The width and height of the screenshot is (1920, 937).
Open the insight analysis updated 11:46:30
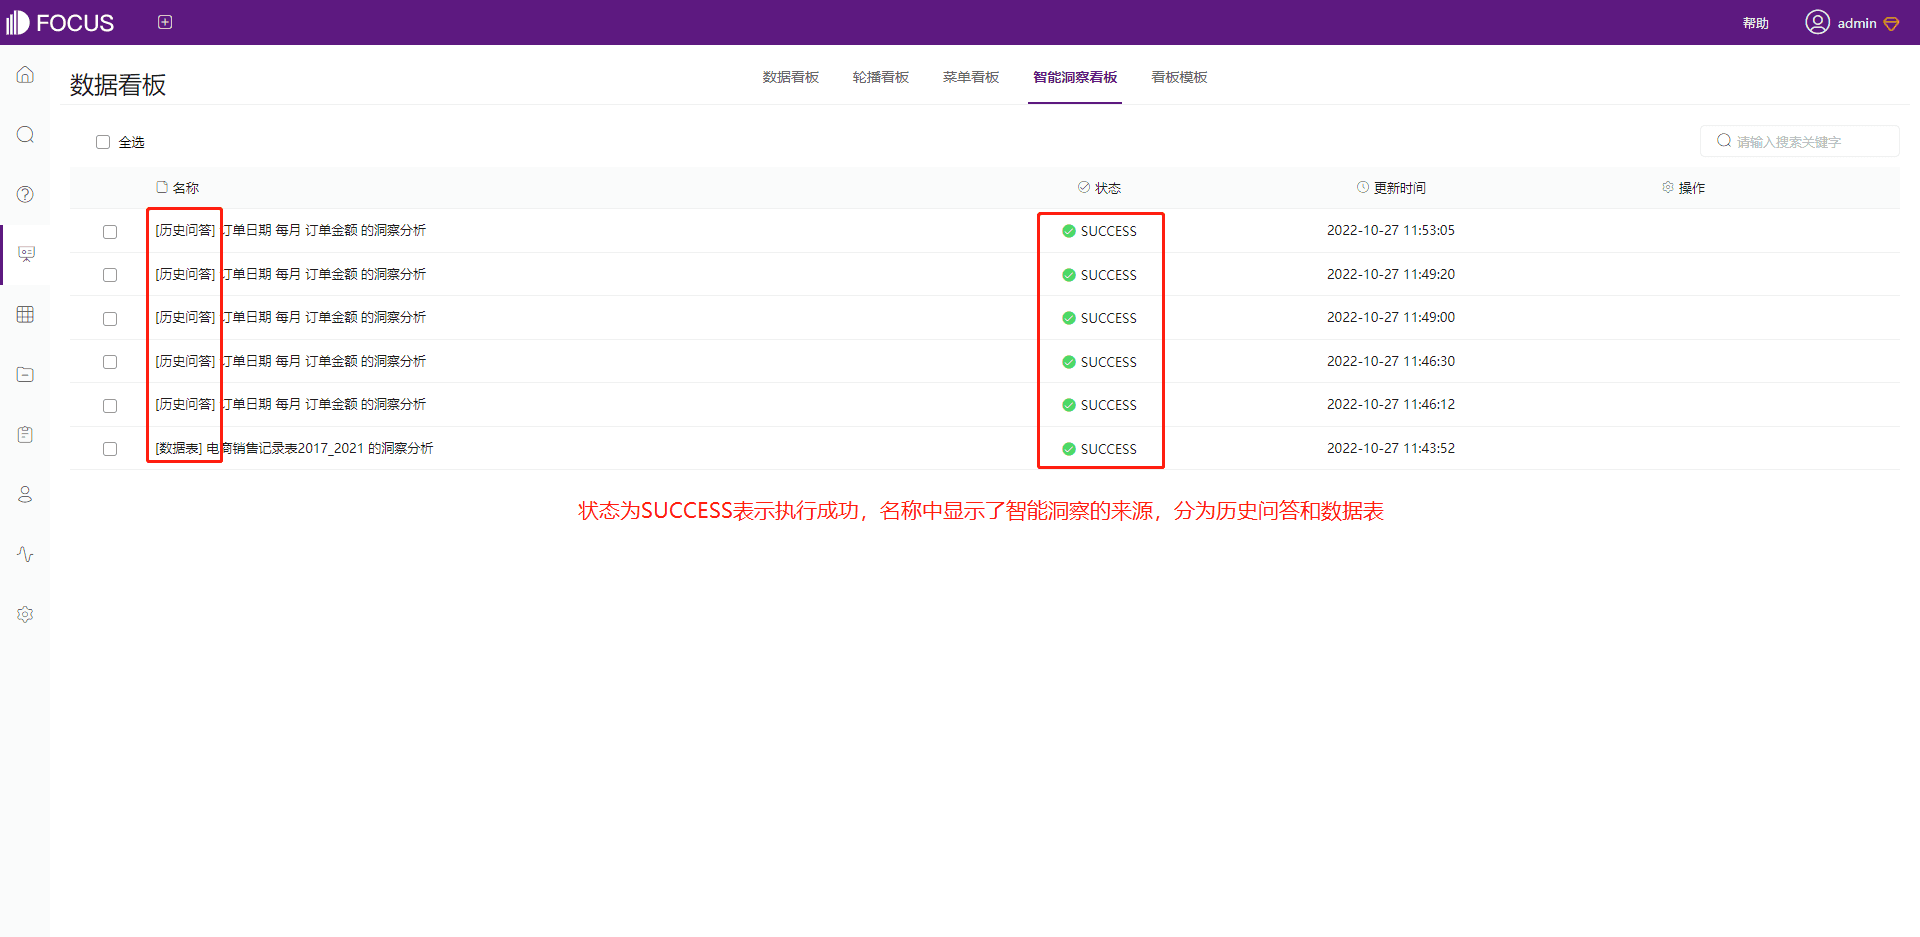(x=290, y=361)
